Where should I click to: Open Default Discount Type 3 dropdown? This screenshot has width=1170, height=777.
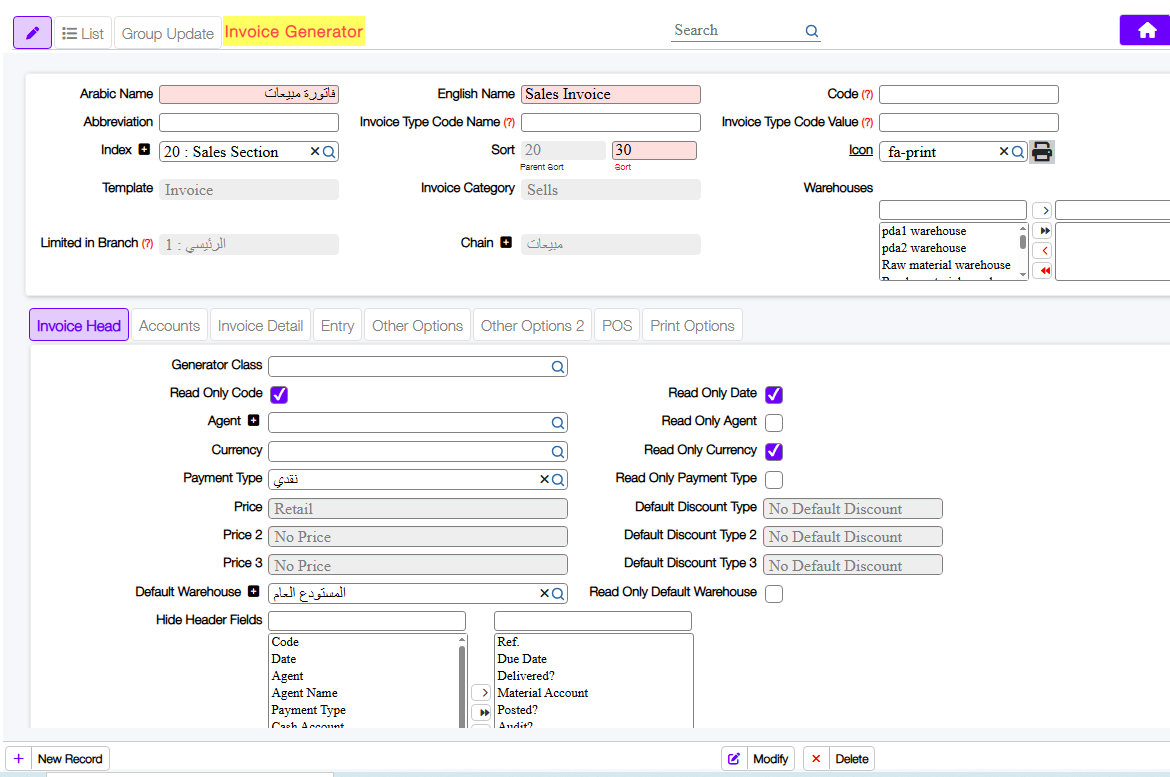click(853, 565)
